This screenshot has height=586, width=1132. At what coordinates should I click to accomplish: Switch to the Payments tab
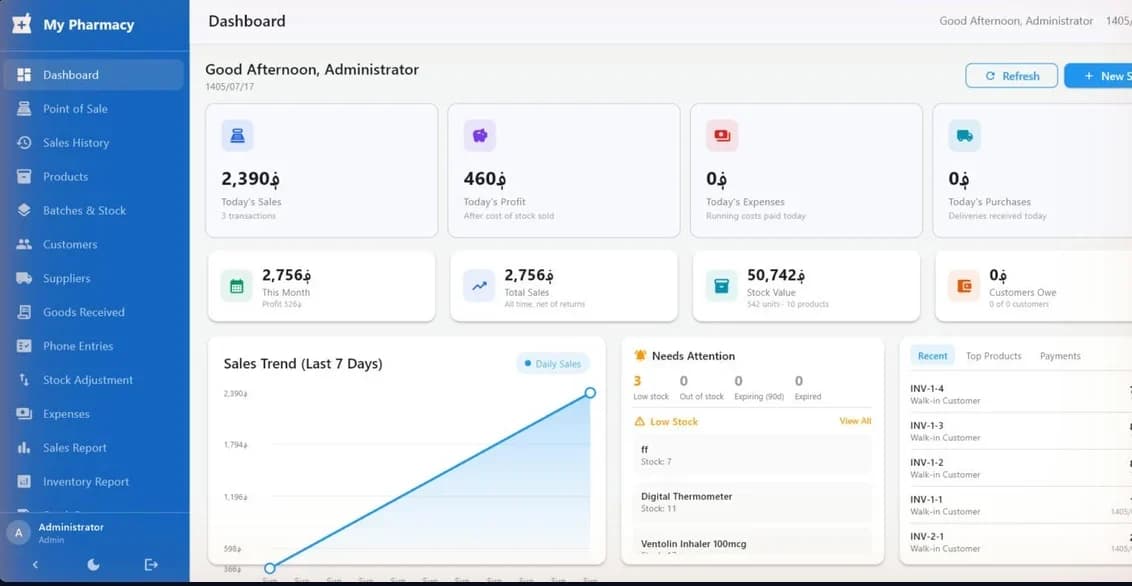click(1060, 356)
